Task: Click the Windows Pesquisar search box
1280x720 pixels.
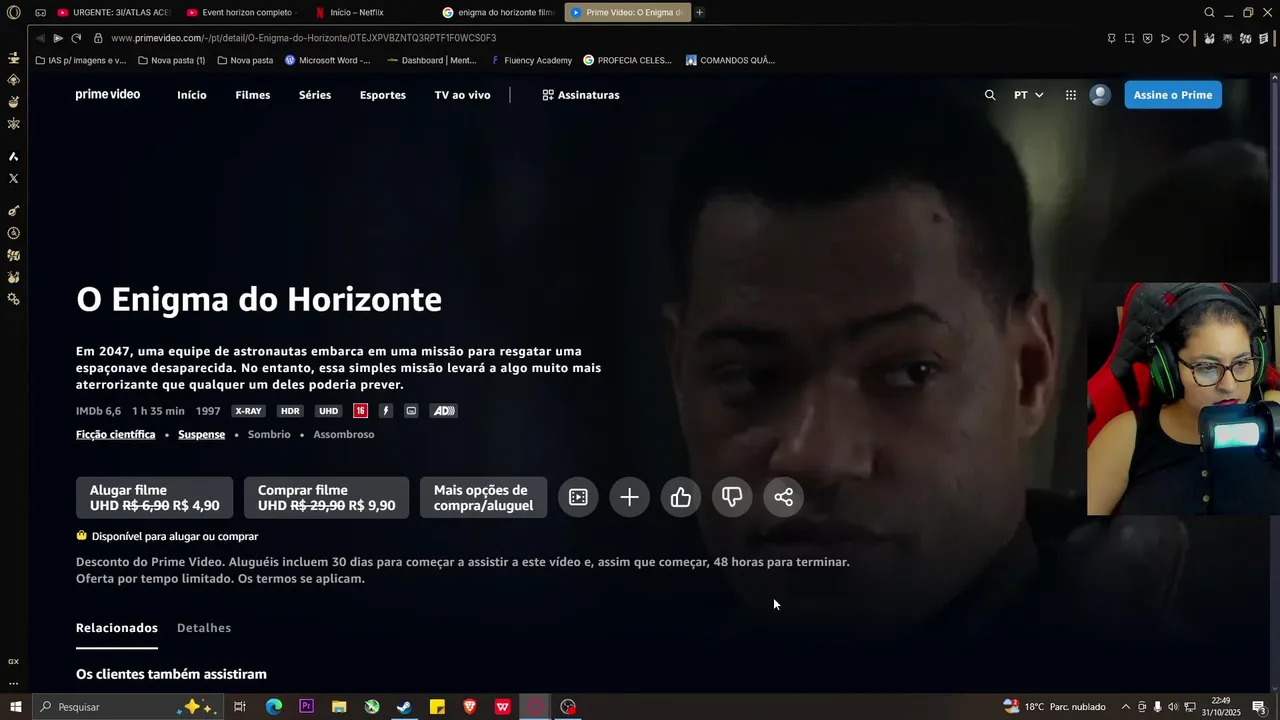Action: [x=128, y=707]
